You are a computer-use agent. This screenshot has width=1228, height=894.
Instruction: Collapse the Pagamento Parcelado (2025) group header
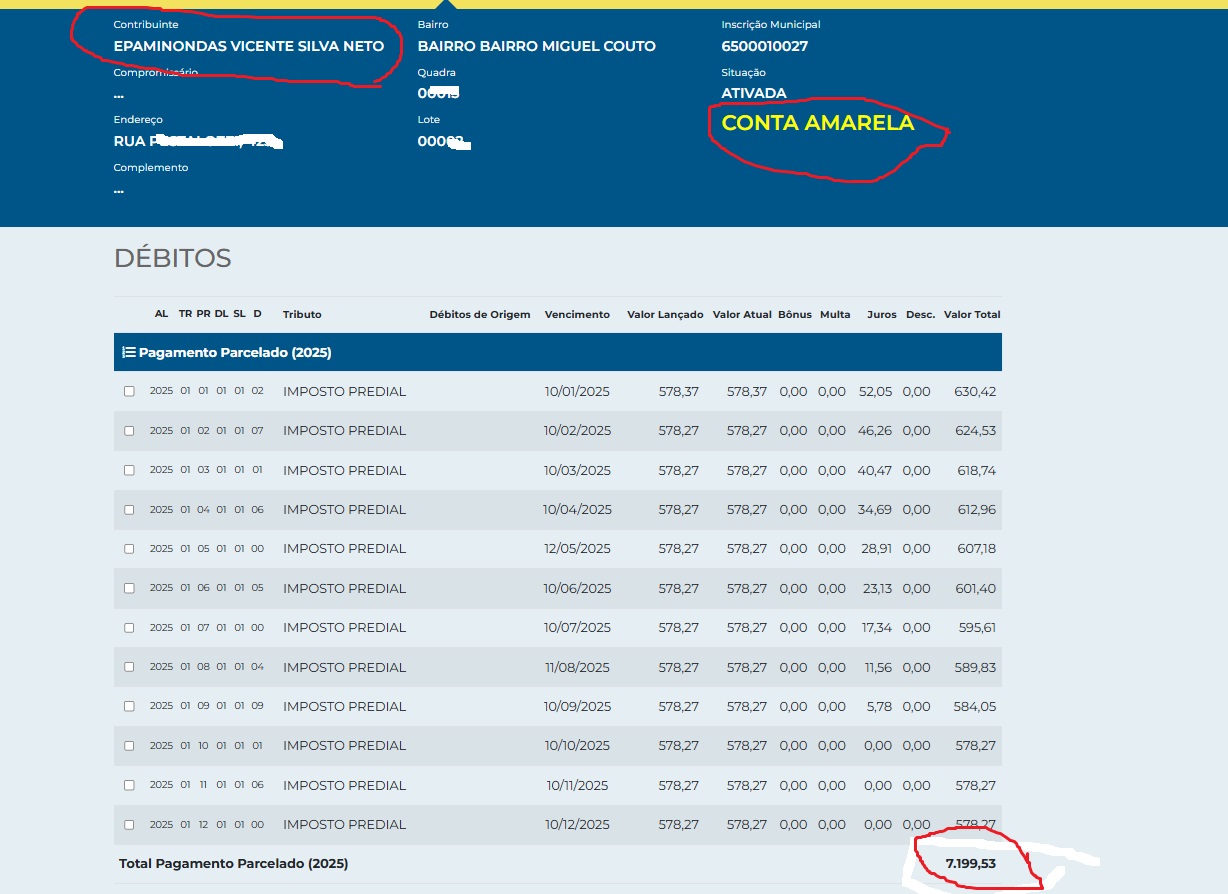[x=235, y=353]
